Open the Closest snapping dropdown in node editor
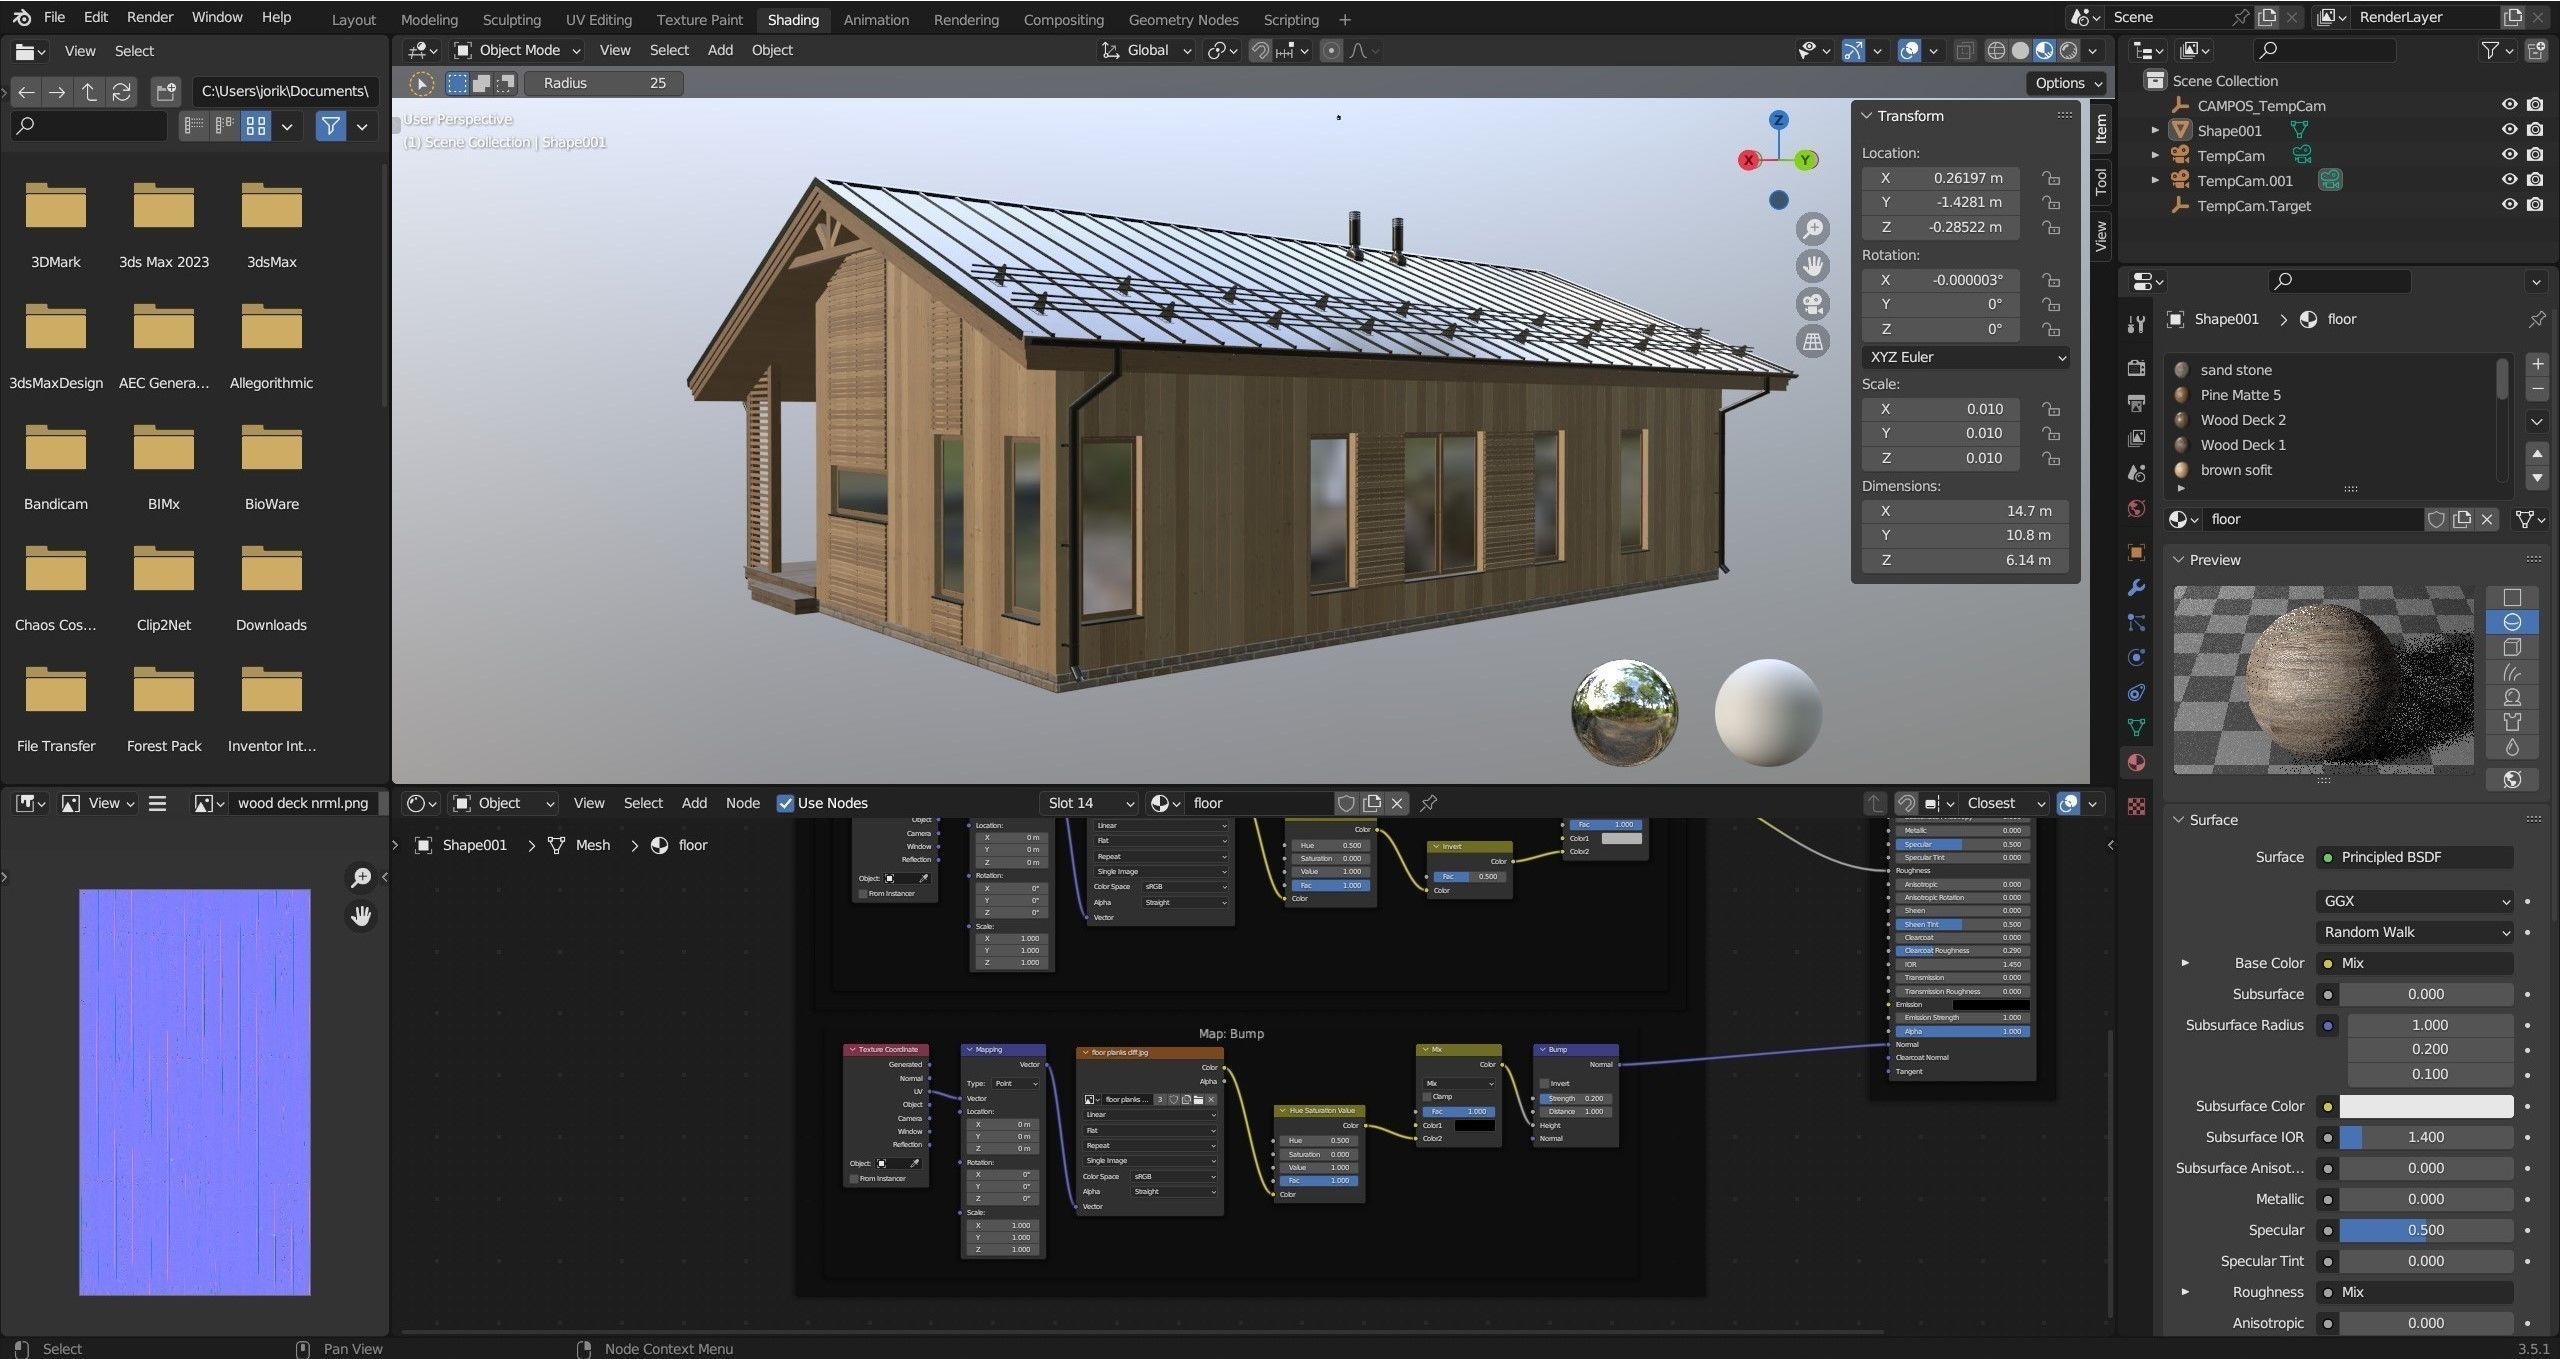 pos(2006,803)
